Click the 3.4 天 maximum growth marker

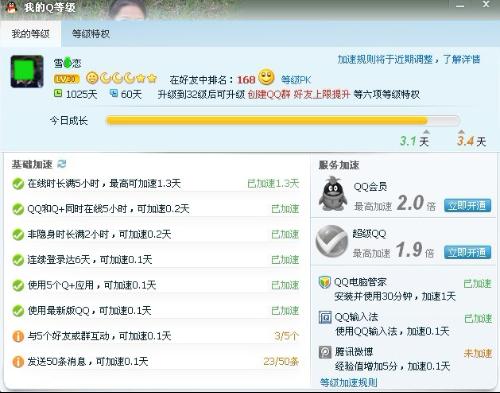(471, 141)
